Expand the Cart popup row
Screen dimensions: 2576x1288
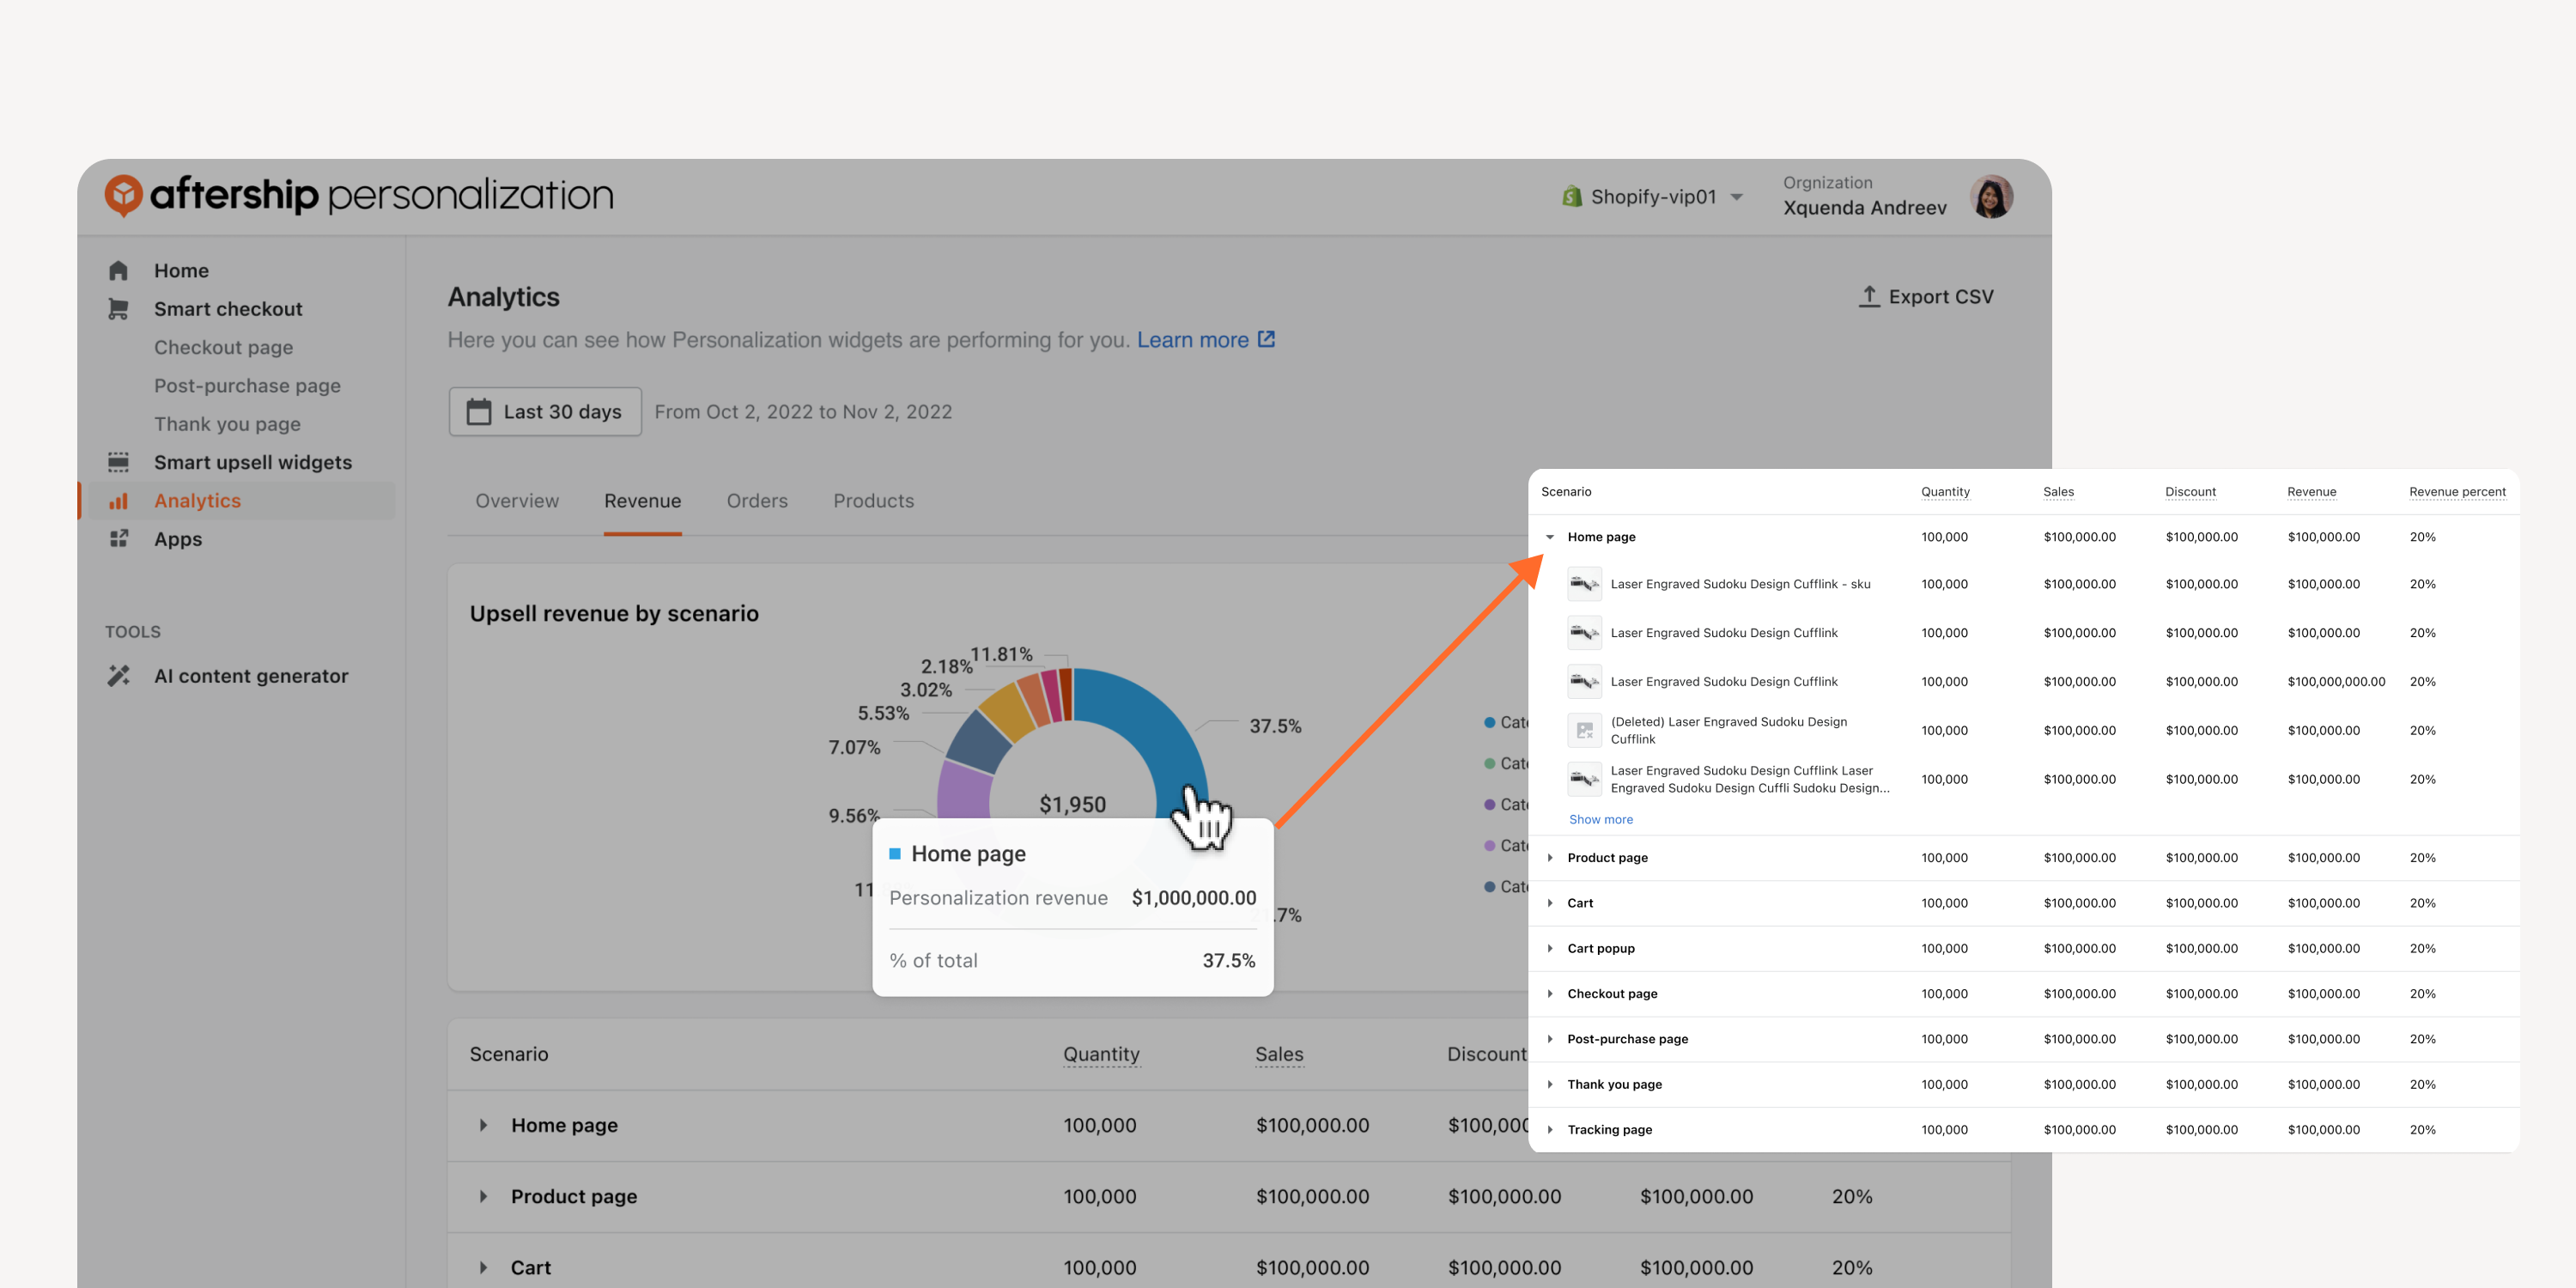[x=1550, y=948]
